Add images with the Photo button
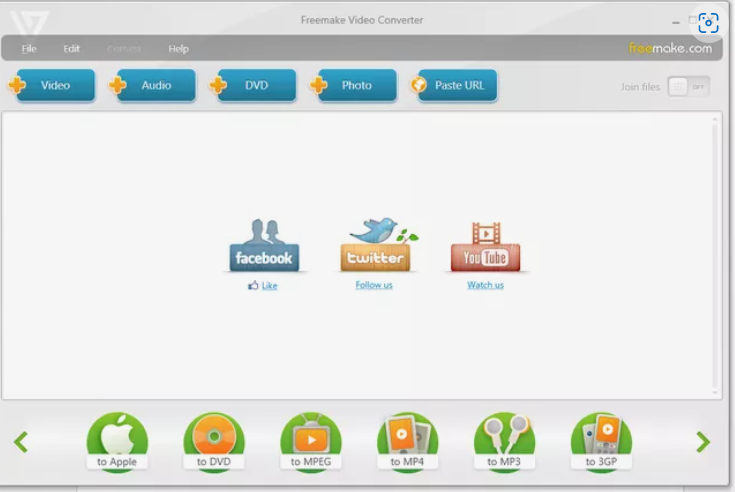This screenshot has width=735, height=492. [353, 85]
